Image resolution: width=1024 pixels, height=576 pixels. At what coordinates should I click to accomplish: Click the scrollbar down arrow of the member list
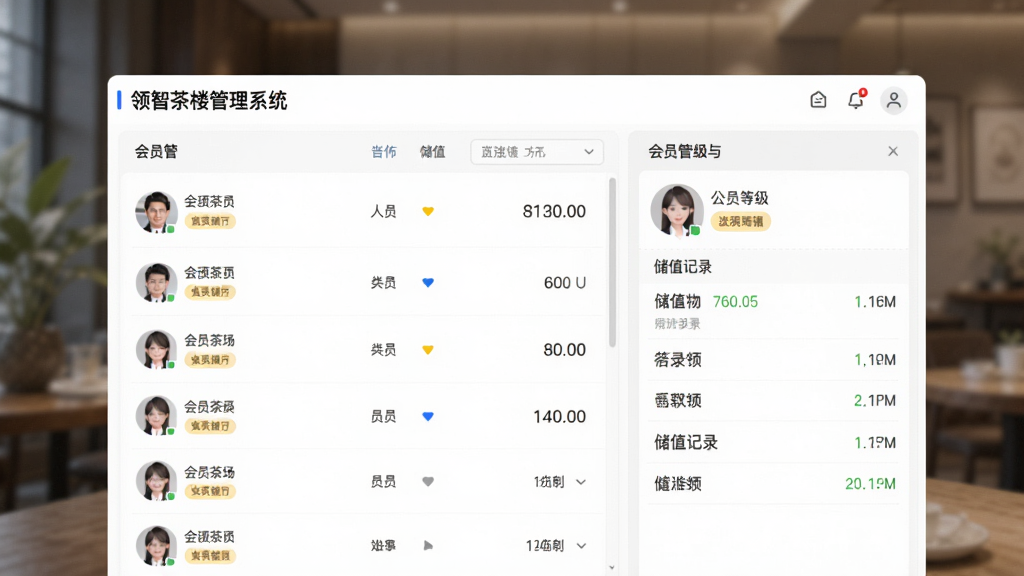[x=612, y=568]
